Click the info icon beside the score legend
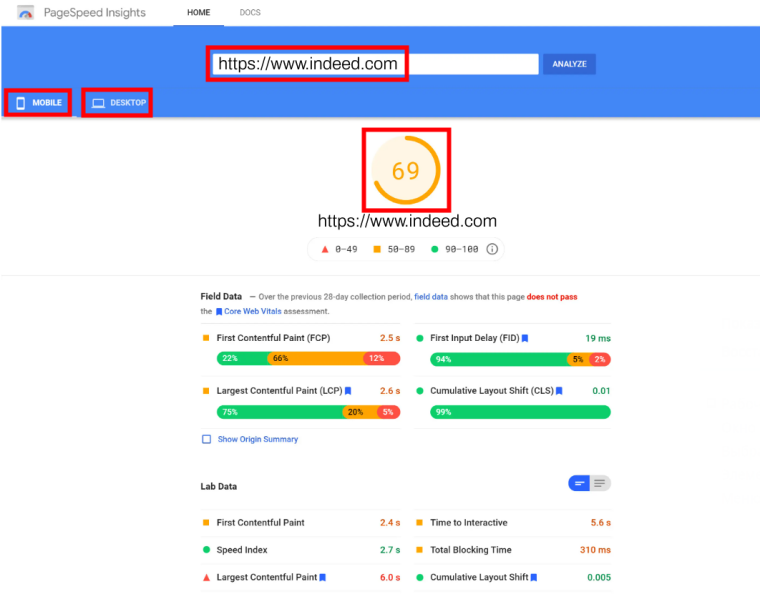The width and height of the screenshot is (760, 594). pos(492,249)
